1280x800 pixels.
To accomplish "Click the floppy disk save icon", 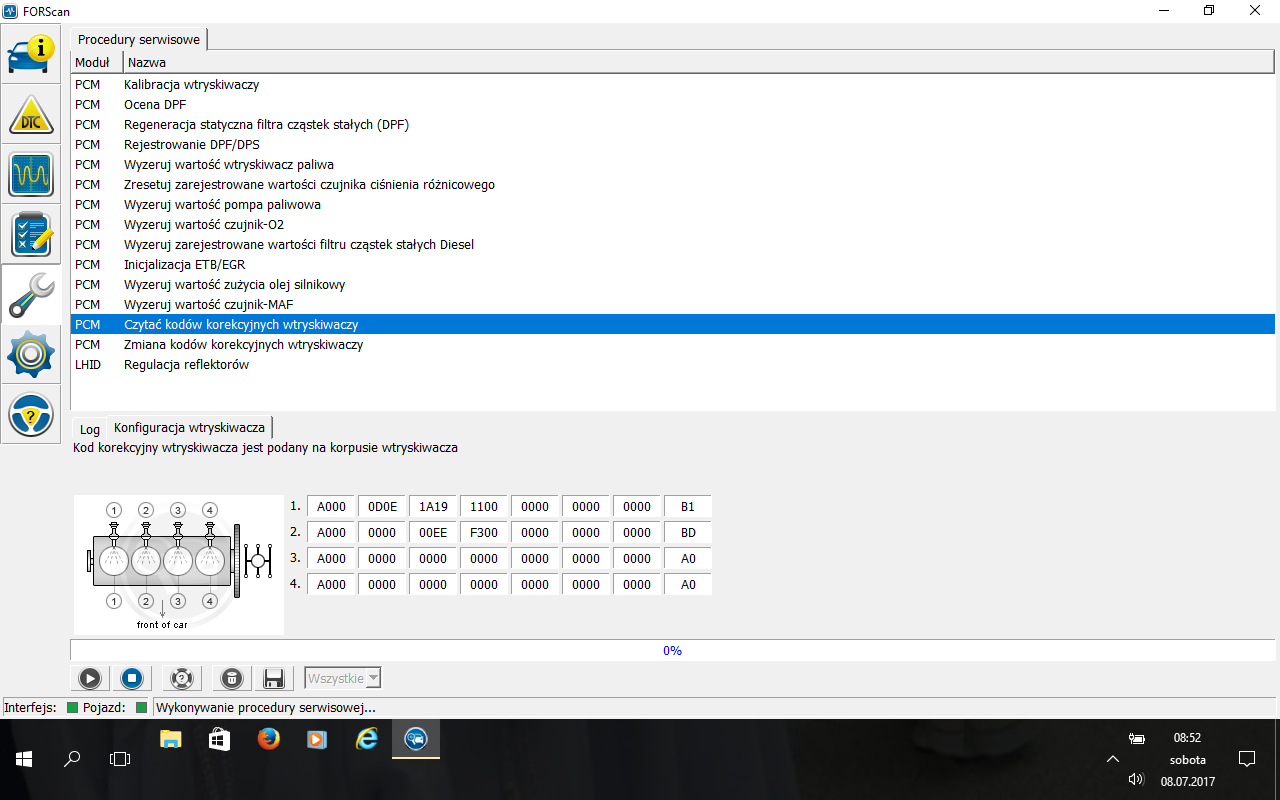I will 273,679.
